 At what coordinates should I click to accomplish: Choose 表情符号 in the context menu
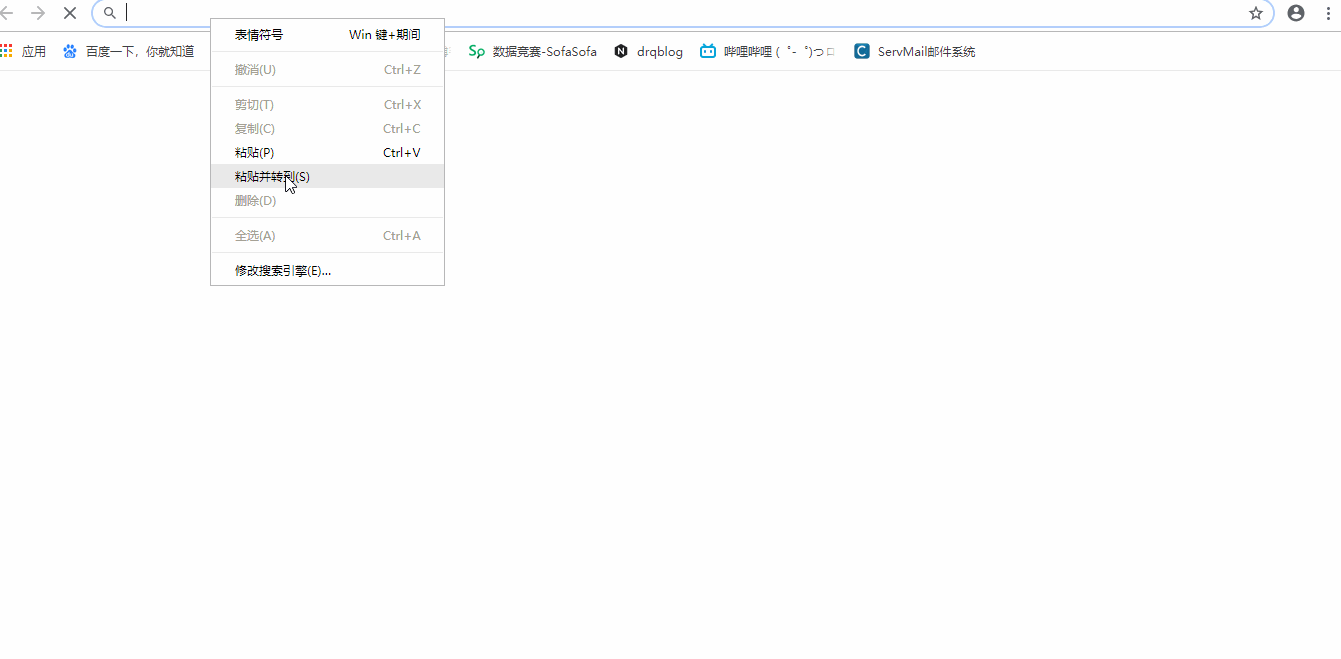tap(327, 35)
